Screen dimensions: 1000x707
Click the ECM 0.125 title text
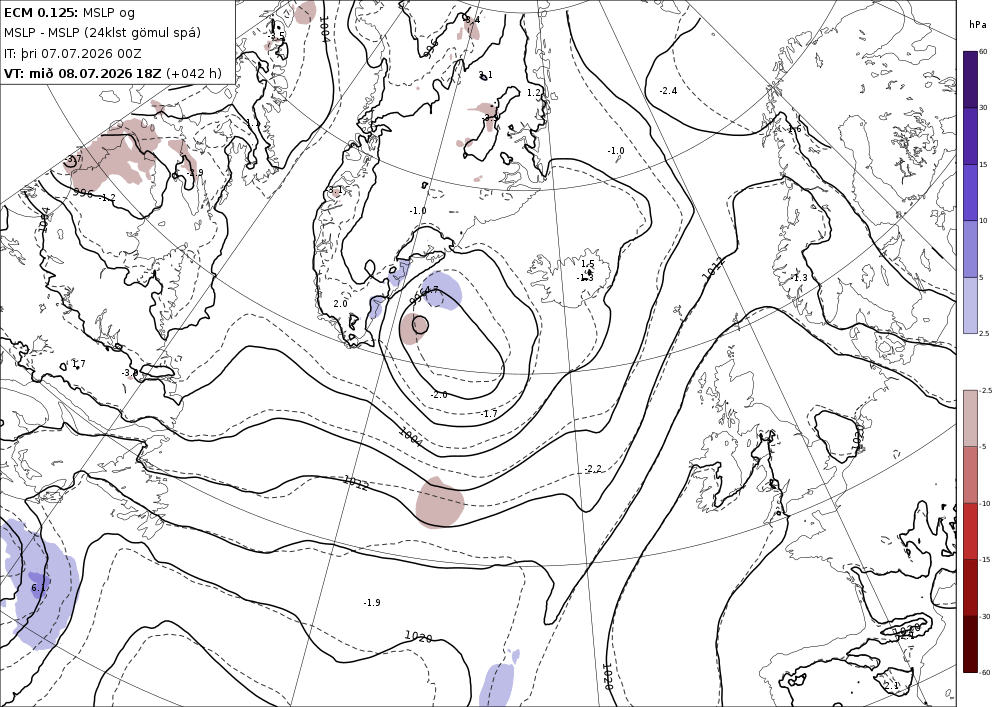point(41,12)
